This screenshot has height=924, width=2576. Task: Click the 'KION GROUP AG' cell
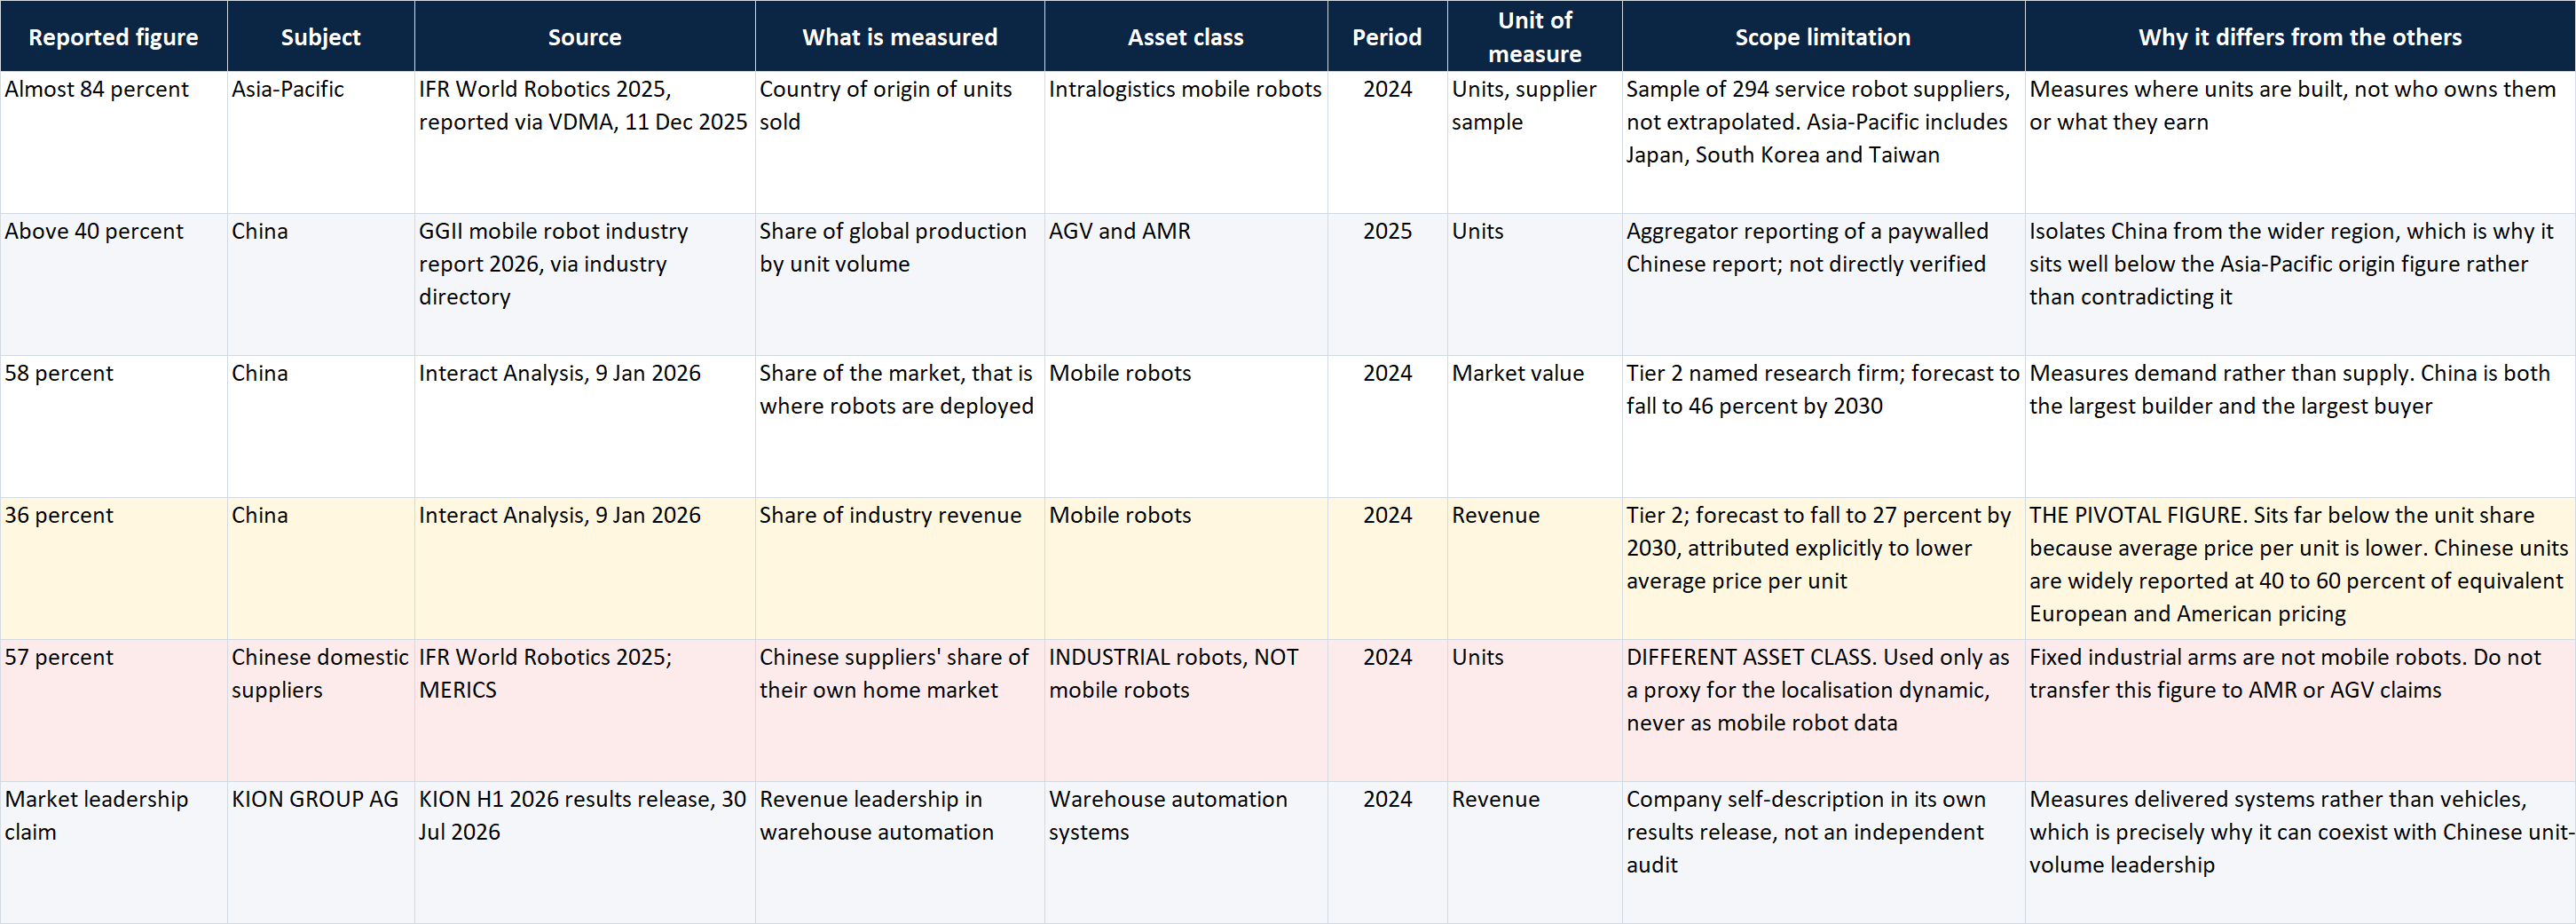tap(321, 852)
